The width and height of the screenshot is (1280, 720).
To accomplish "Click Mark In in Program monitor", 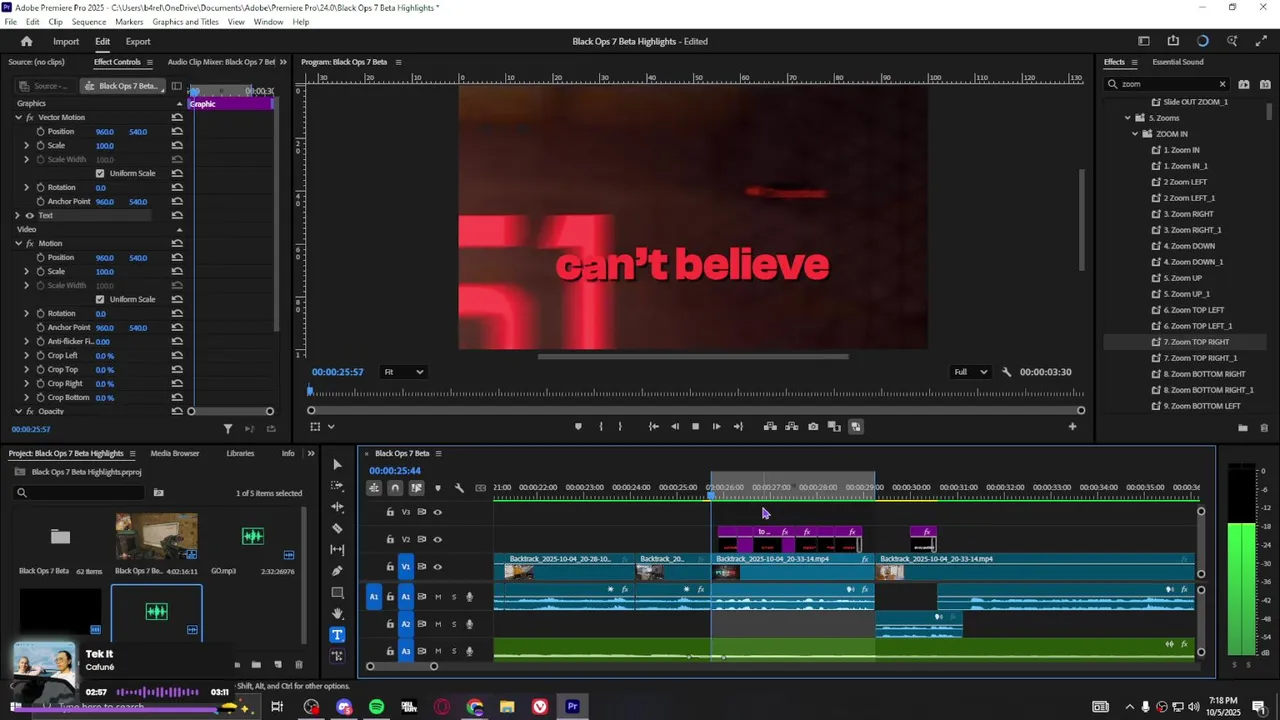I will [x=600, y=426].
